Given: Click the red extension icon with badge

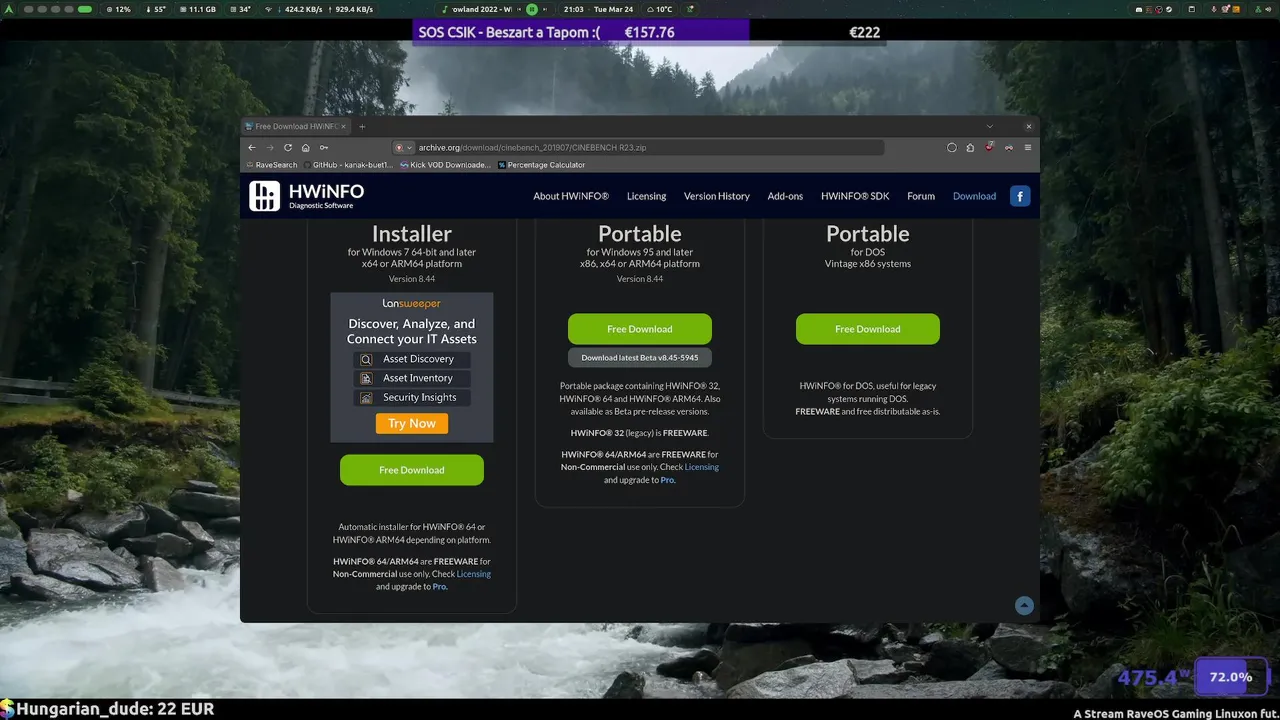Looking at the screenshot, I should click(989, 147).
